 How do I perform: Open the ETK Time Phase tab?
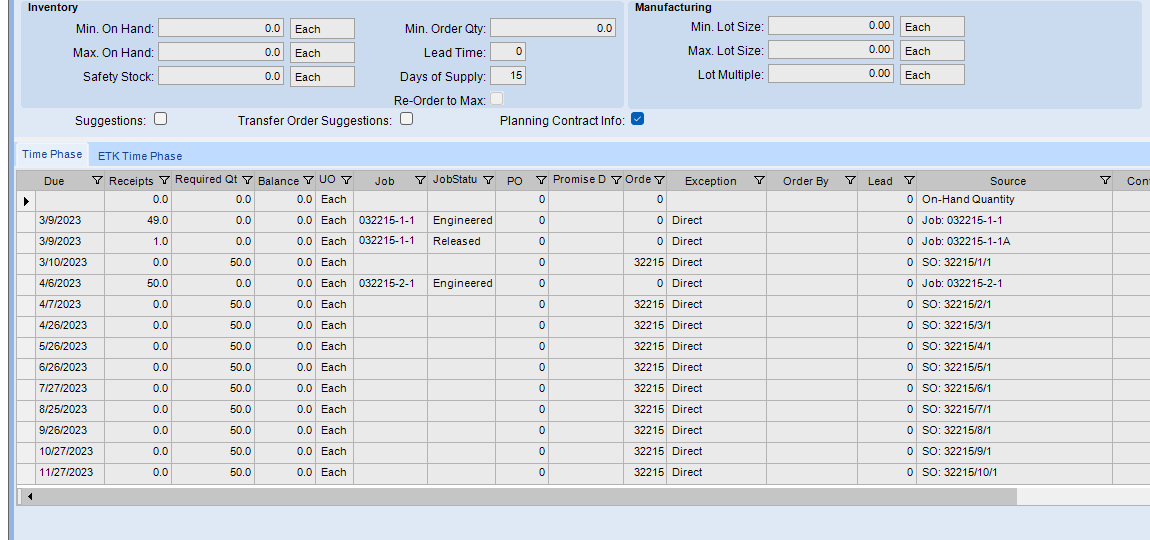[x=140, y=156]
